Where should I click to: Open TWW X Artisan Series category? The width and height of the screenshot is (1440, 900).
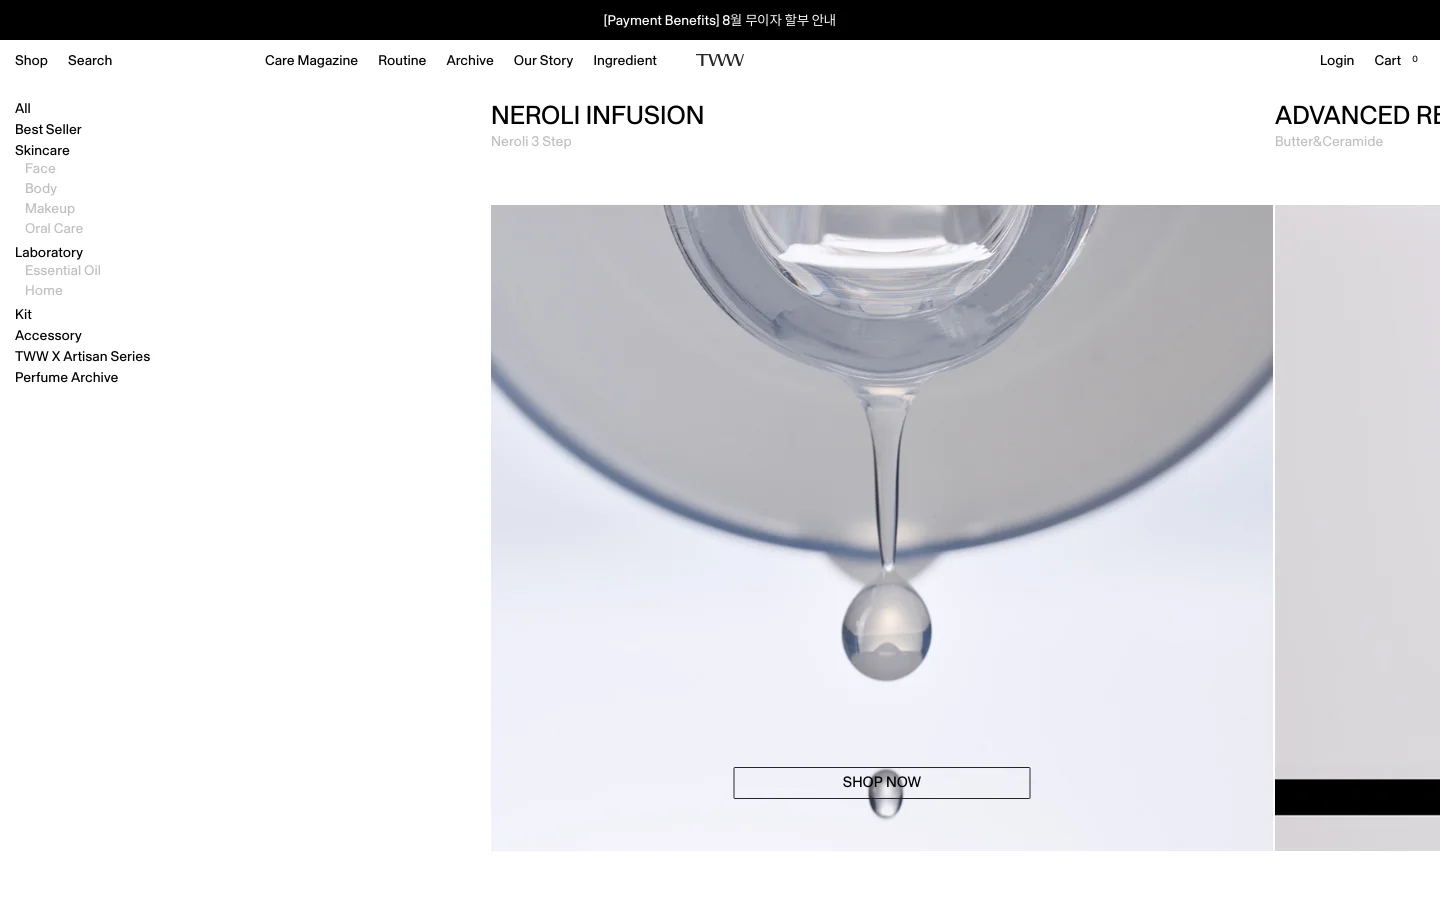(82, 357)
